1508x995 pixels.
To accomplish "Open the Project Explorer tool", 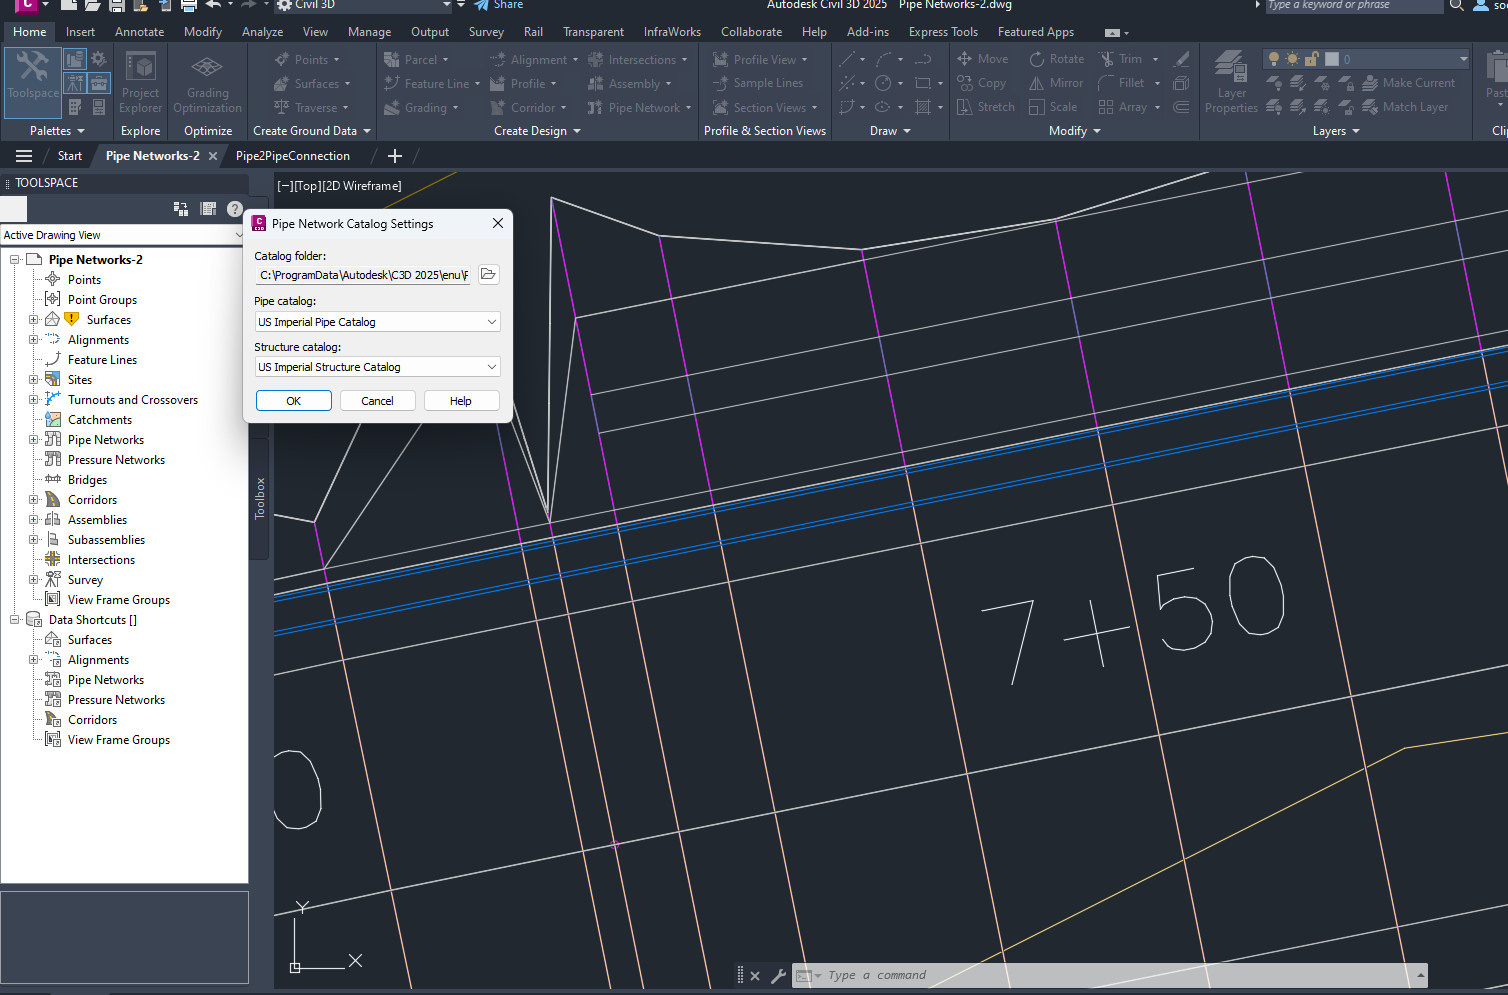I will [x=140, y=82].
